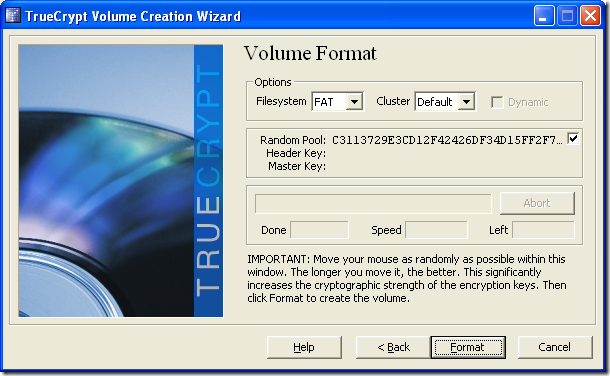Close the TrueCrypt wizard window

[590, 16]
